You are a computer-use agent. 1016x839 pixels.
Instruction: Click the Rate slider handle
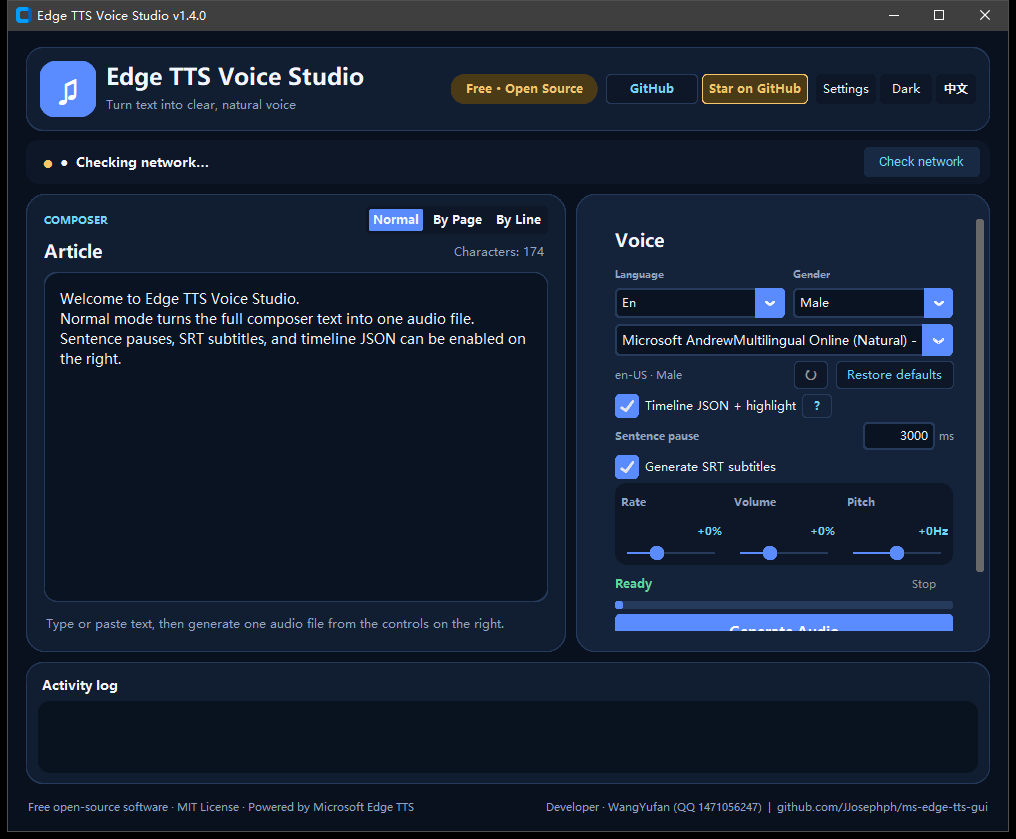click(x=657, y=553)
